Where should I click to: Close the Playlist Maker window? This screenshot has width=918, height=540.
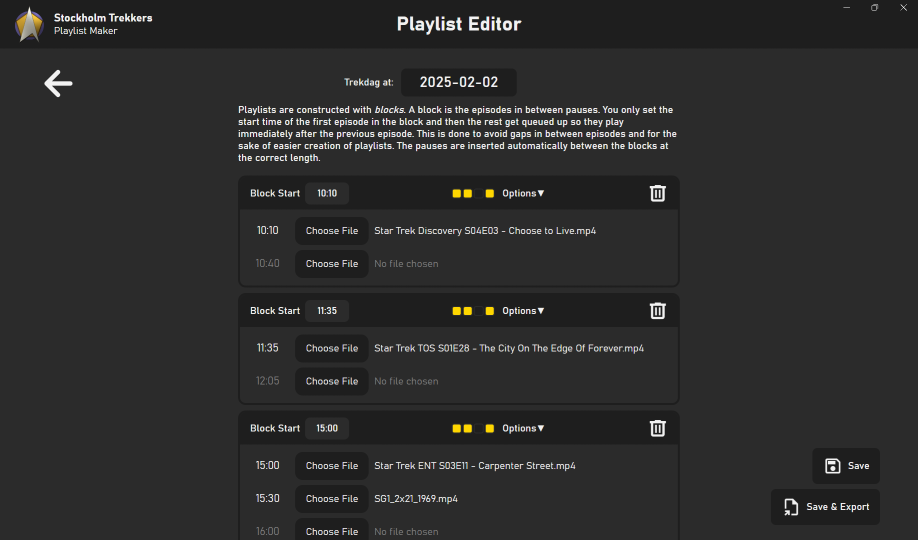point(903,8)
